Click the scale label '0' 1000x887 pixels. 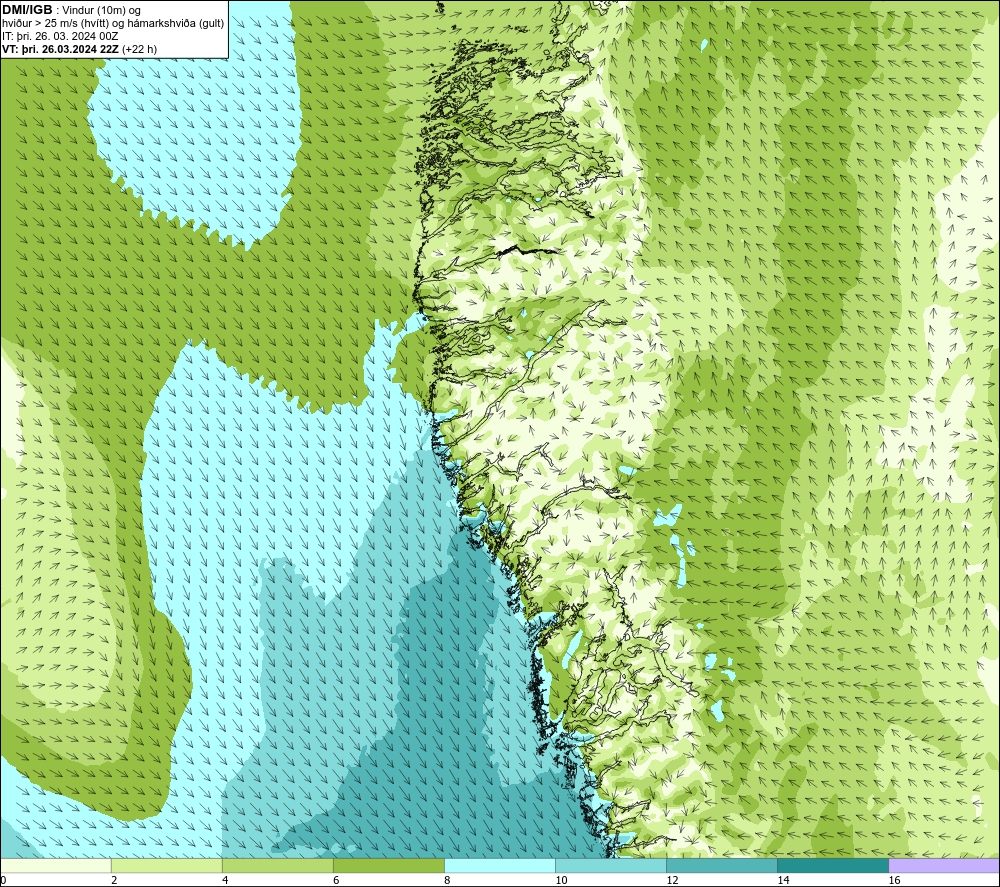click(x=3, y=881)
